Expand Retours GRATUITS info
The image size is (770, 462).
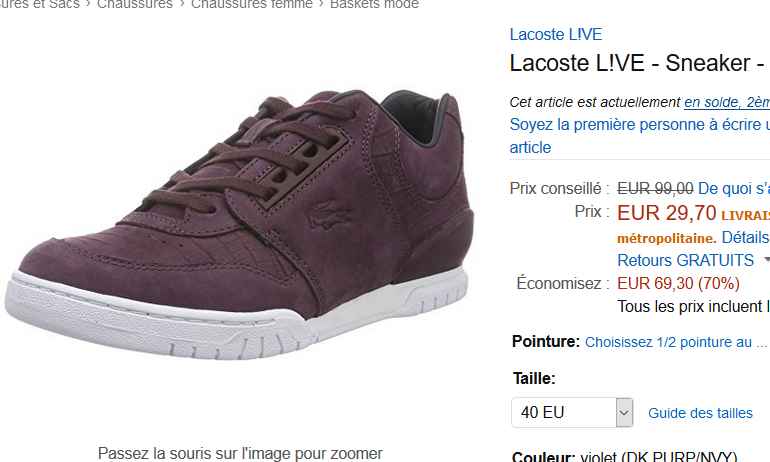pos(685,260)
